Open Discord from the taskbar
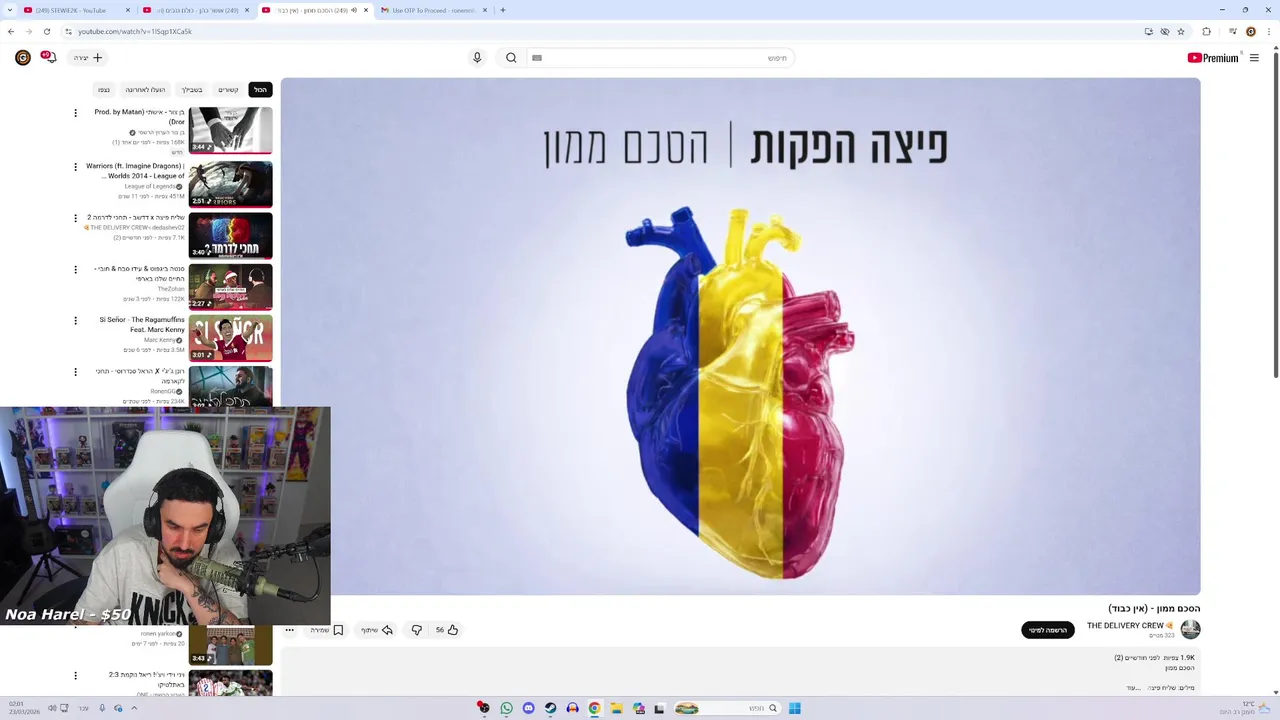This screenshot has width=1280, height=720. pyautogui.click(x=528, y=708)
